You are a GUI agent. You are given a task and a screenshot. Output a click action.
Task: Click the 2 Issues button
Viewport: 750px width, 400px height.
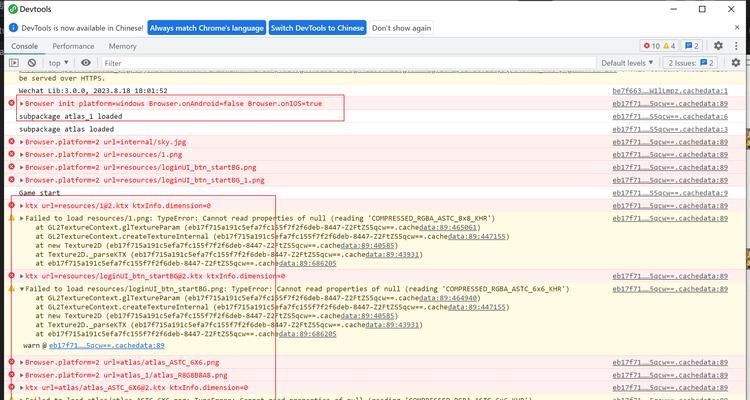click(x=691, y=63)
